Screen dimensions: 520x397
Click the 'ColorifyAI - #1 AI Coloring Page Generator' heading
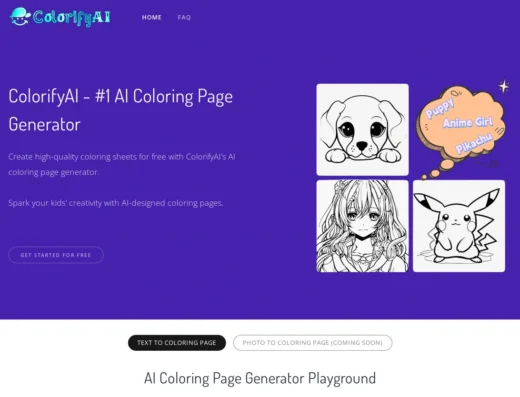coord(120,110)
